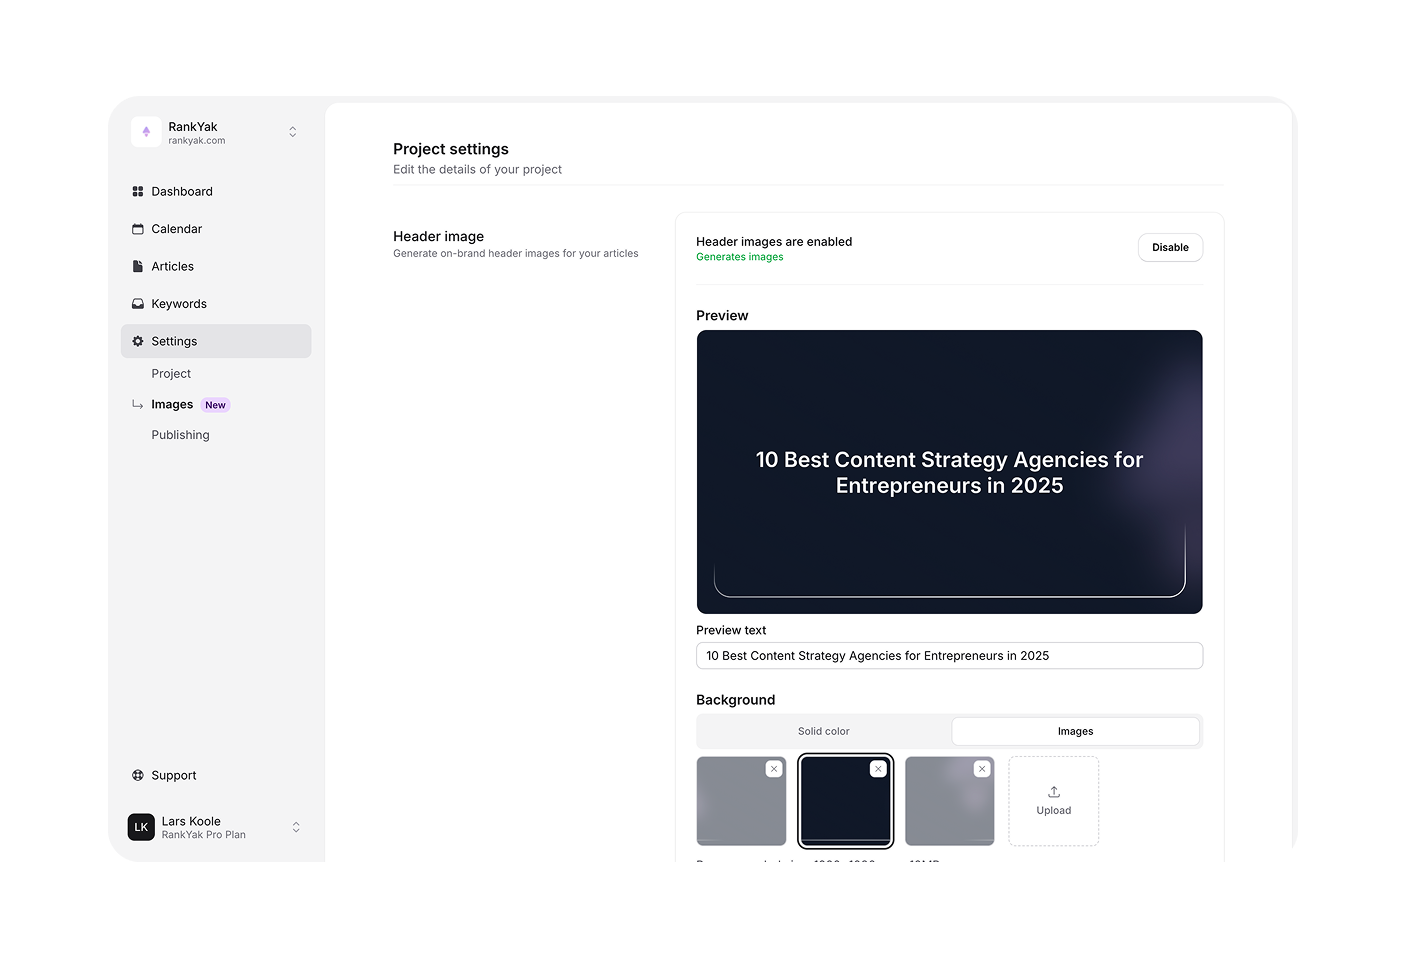Click the LK user avatar
This screenshot has width=1408, height=960.
click(141, 827)
